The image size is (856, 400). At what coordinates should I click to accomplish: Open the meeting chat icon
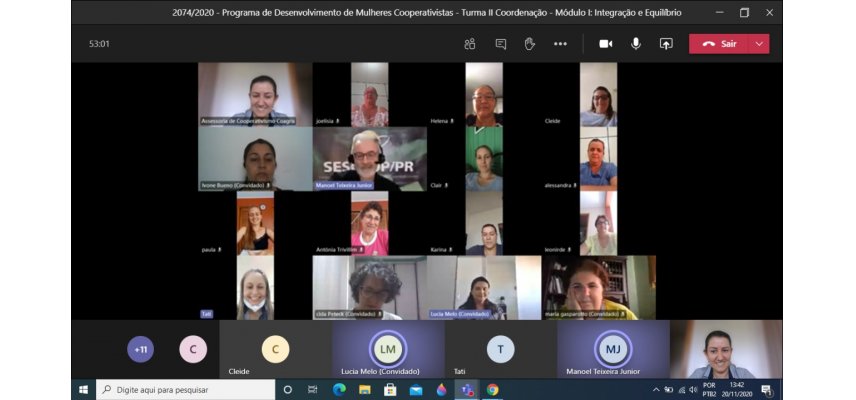501,44
